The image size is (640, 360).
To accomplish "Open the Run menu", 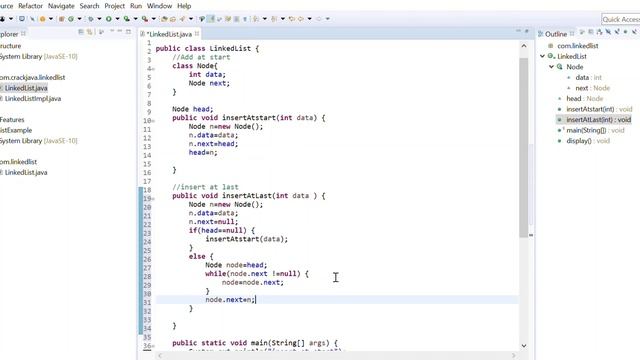I will 136,6.
